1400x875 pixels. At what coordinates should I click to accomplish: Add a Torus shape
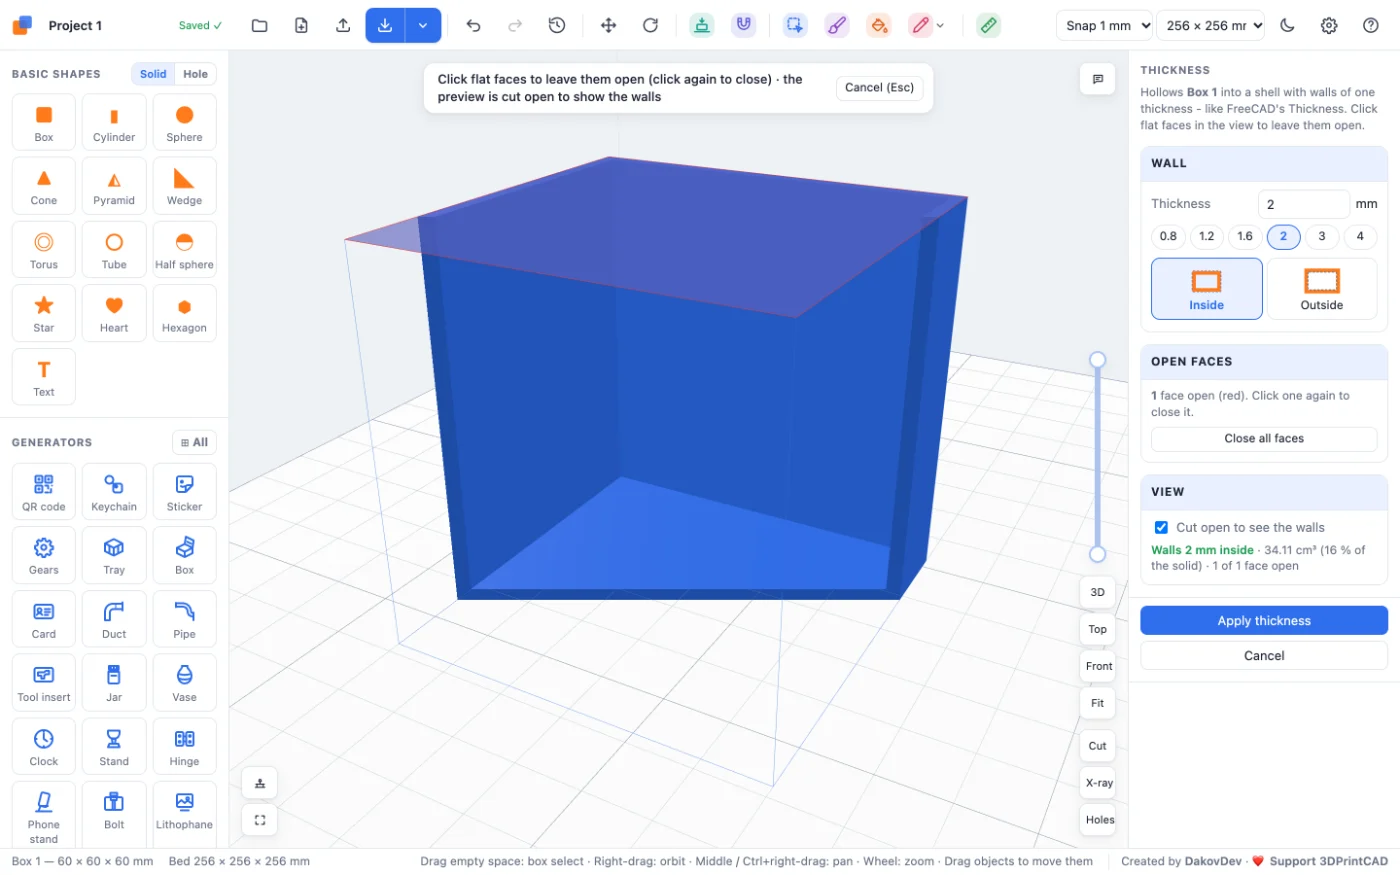click(x=44, y=250)
